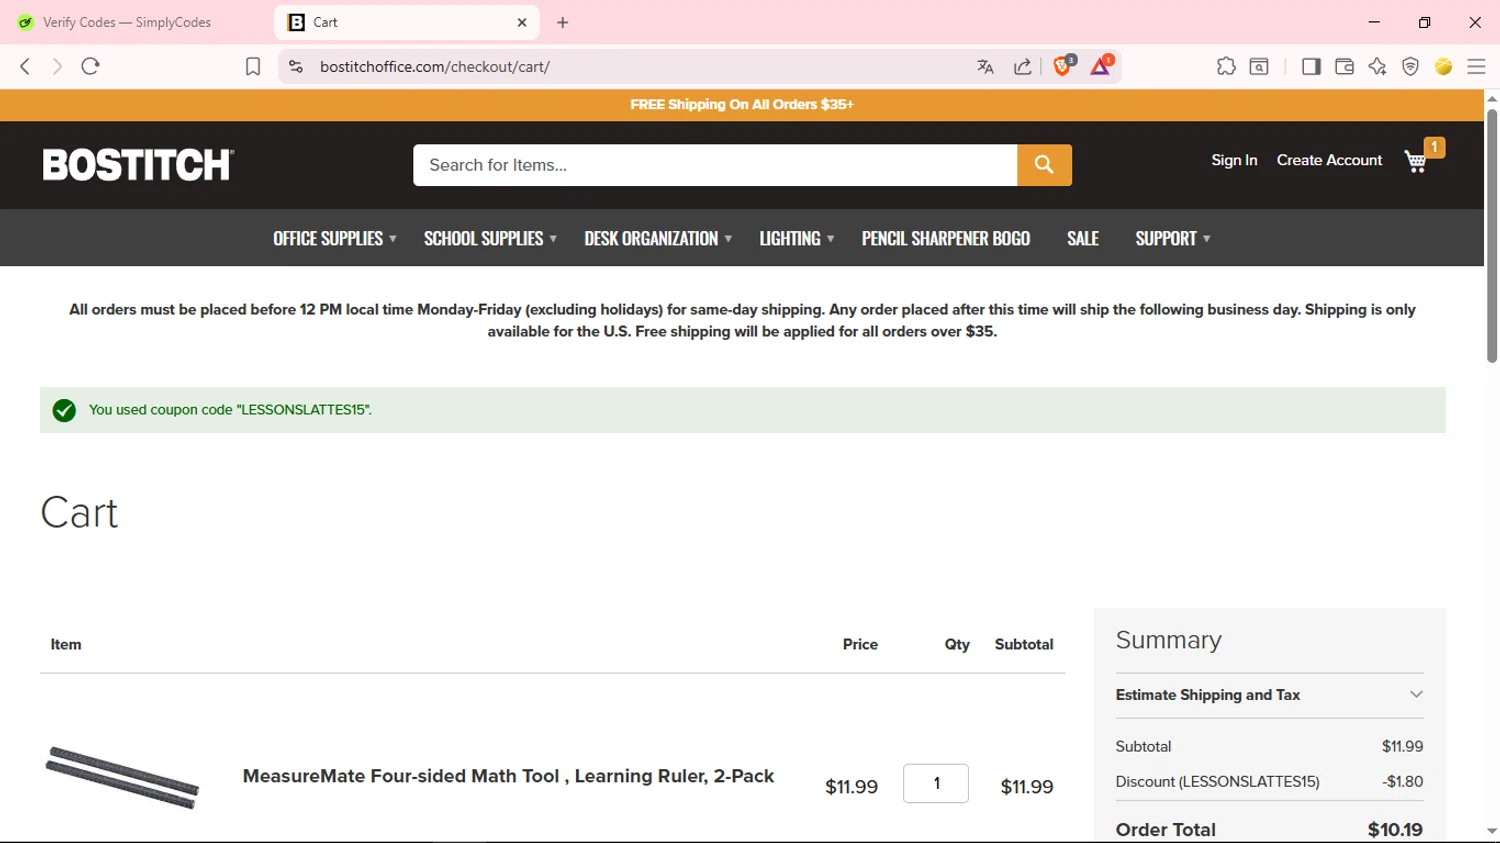Open the Sale menu item
Viewport: 1500px width, 843px height.
(1083, 238)
